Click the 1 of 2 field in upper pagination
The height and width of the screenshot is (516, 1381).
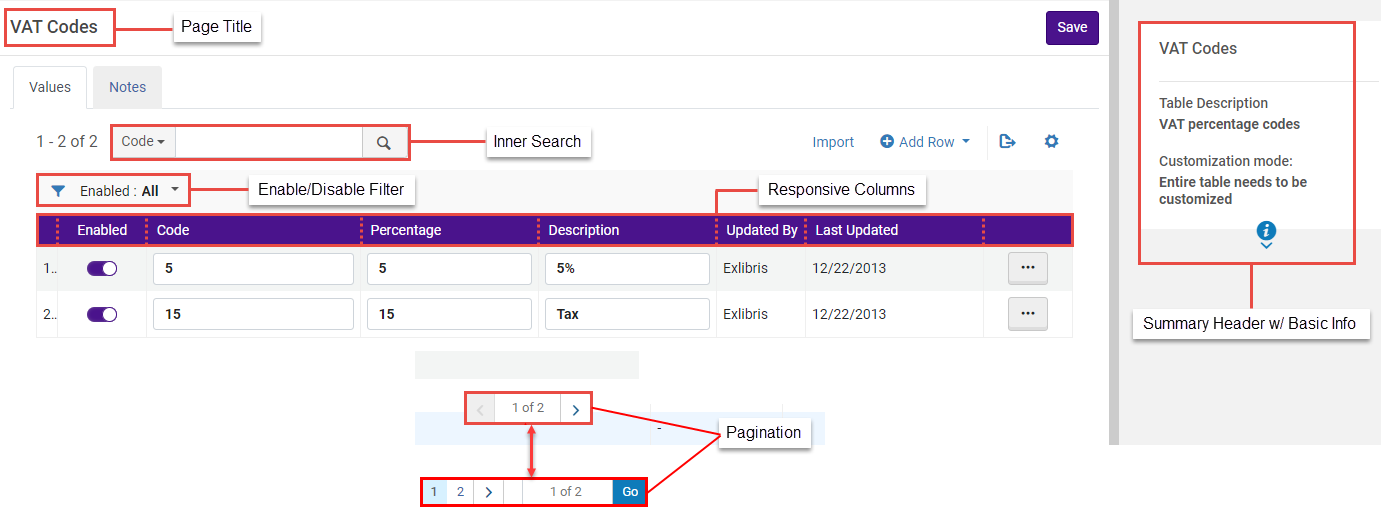[x=528, y=408]
